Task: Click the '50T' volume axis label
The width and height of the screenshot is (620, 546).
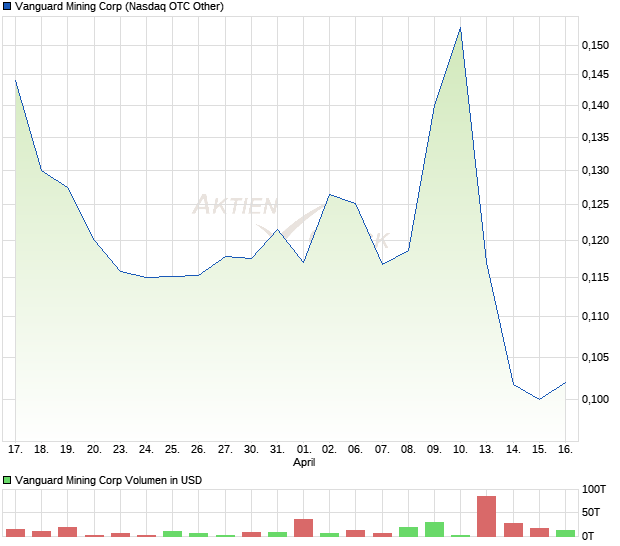Action: click(x=591, y=512)
